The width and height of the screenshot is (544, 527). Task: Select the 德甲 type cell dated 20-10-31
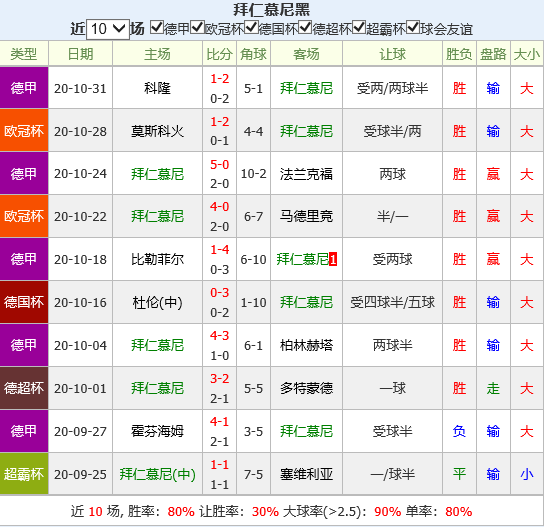pos(24,88)
